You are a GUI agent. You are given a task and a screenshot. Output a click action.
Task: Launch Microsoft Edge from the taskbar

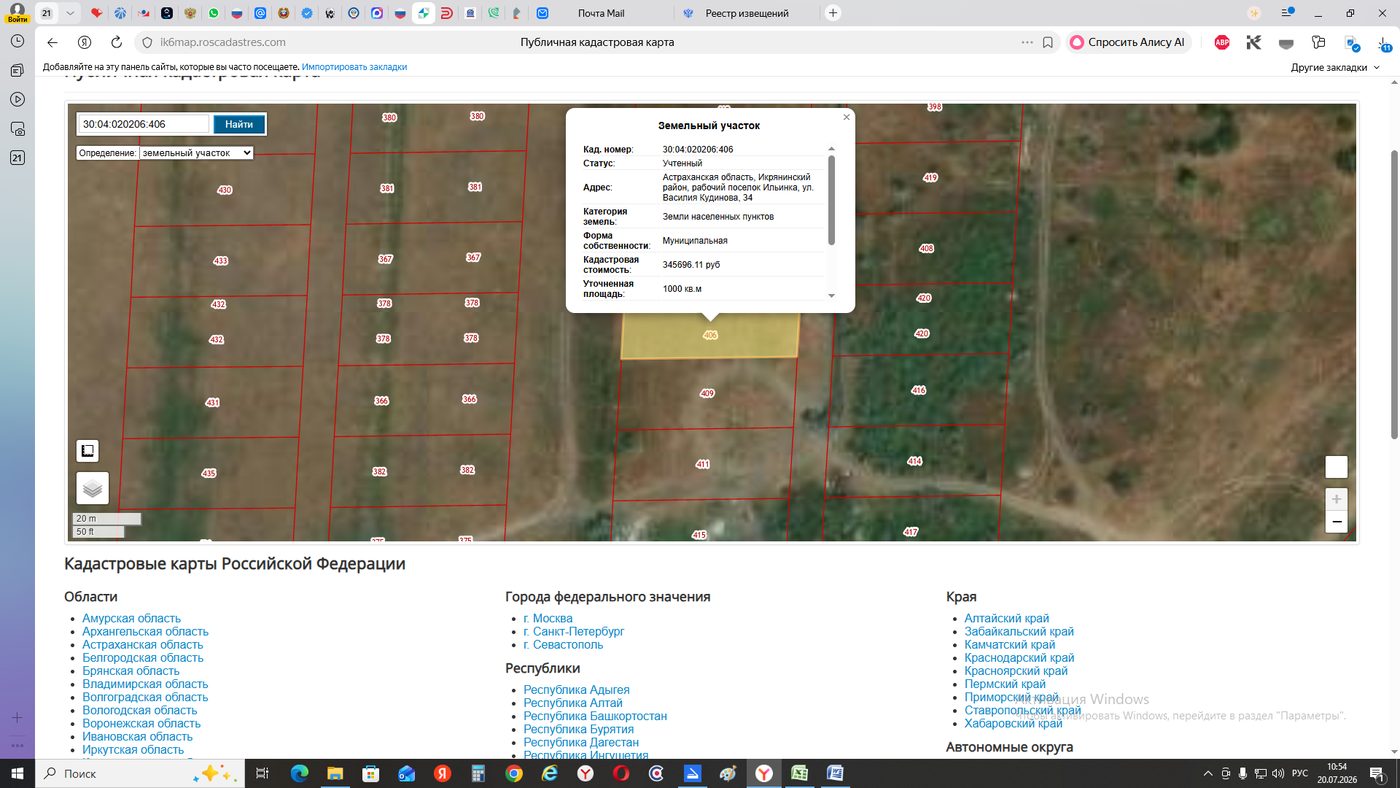pos(299,774)
